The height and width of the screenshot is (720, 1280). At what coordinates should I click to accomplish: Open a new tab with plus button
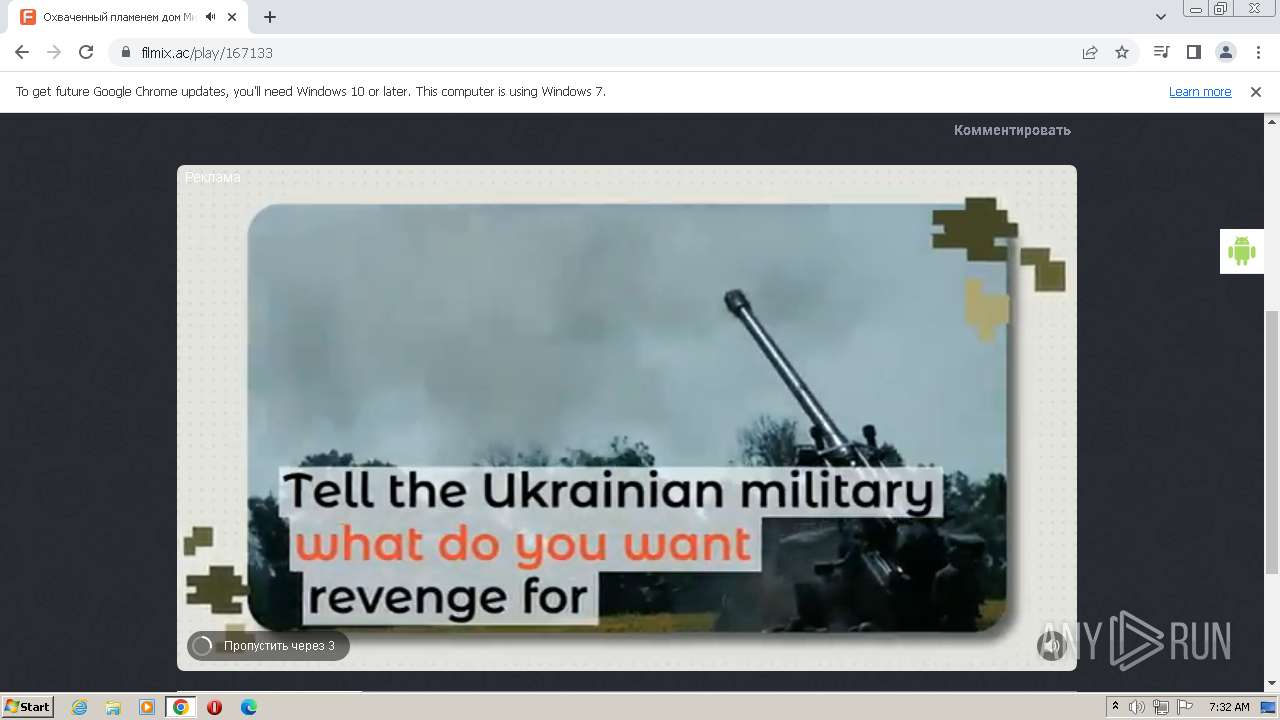click(270, 17)
